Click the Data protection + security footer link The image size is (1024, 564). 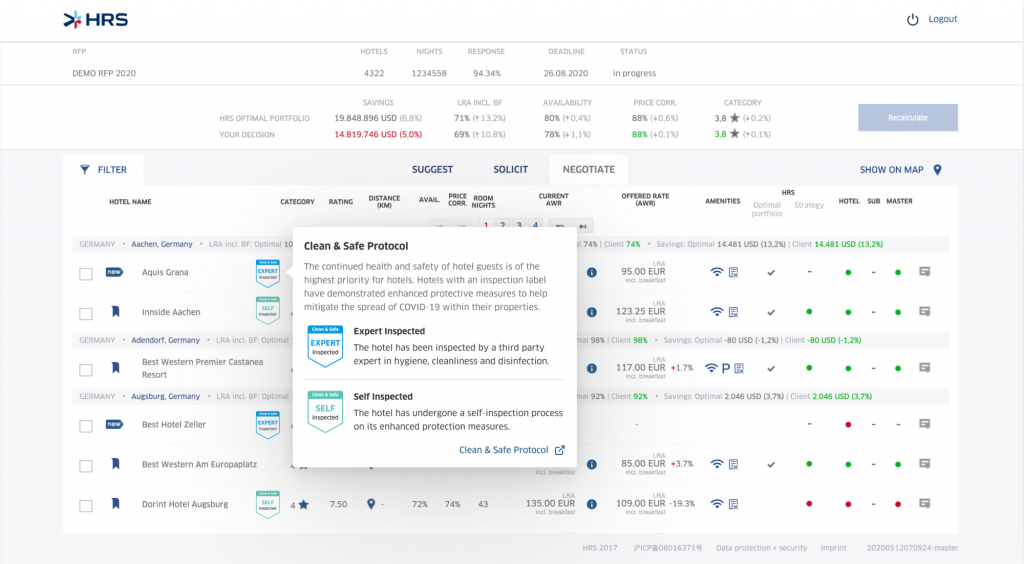pos(761,548)
